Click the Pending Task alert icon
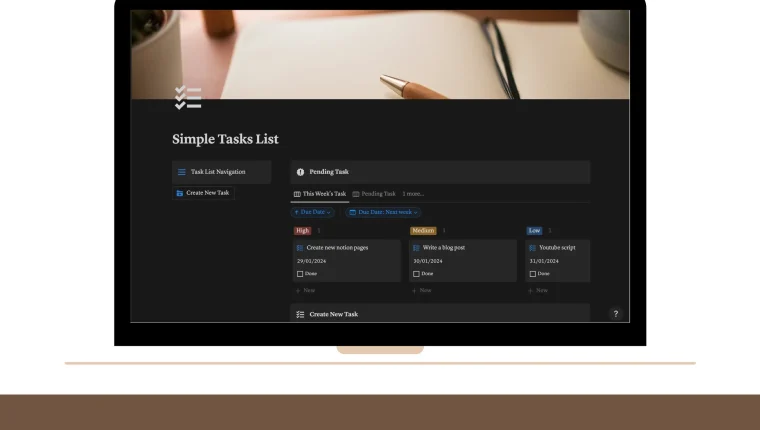The image size is (760, 430). [300, 172]
